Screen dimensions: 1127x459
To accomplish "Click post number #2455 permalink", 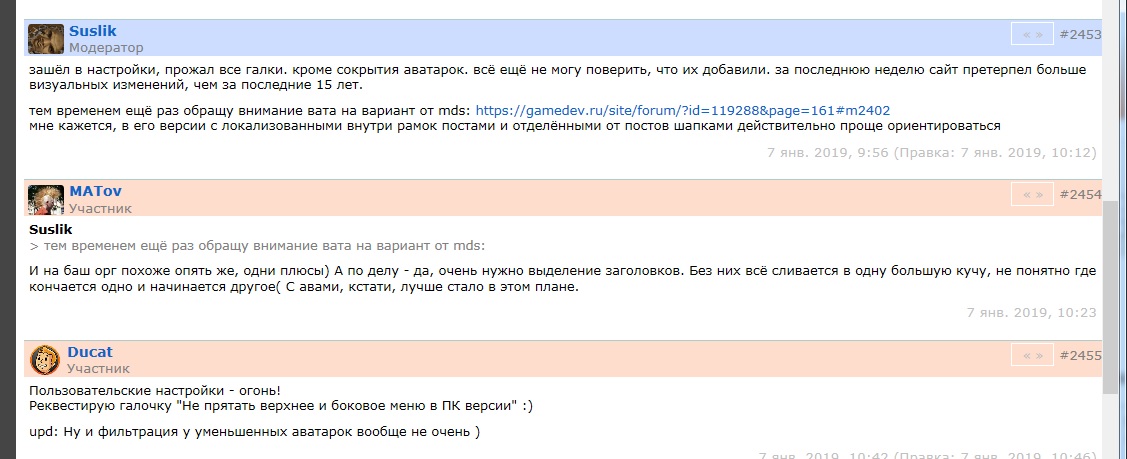I will coord(1080,355).
